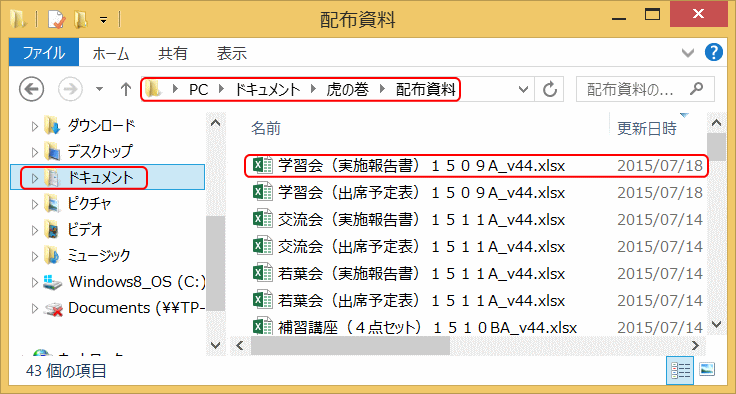Click the navigation pane scroll up arrow
Viewport: 736px width, 394px height.
[x=215, y=123]
